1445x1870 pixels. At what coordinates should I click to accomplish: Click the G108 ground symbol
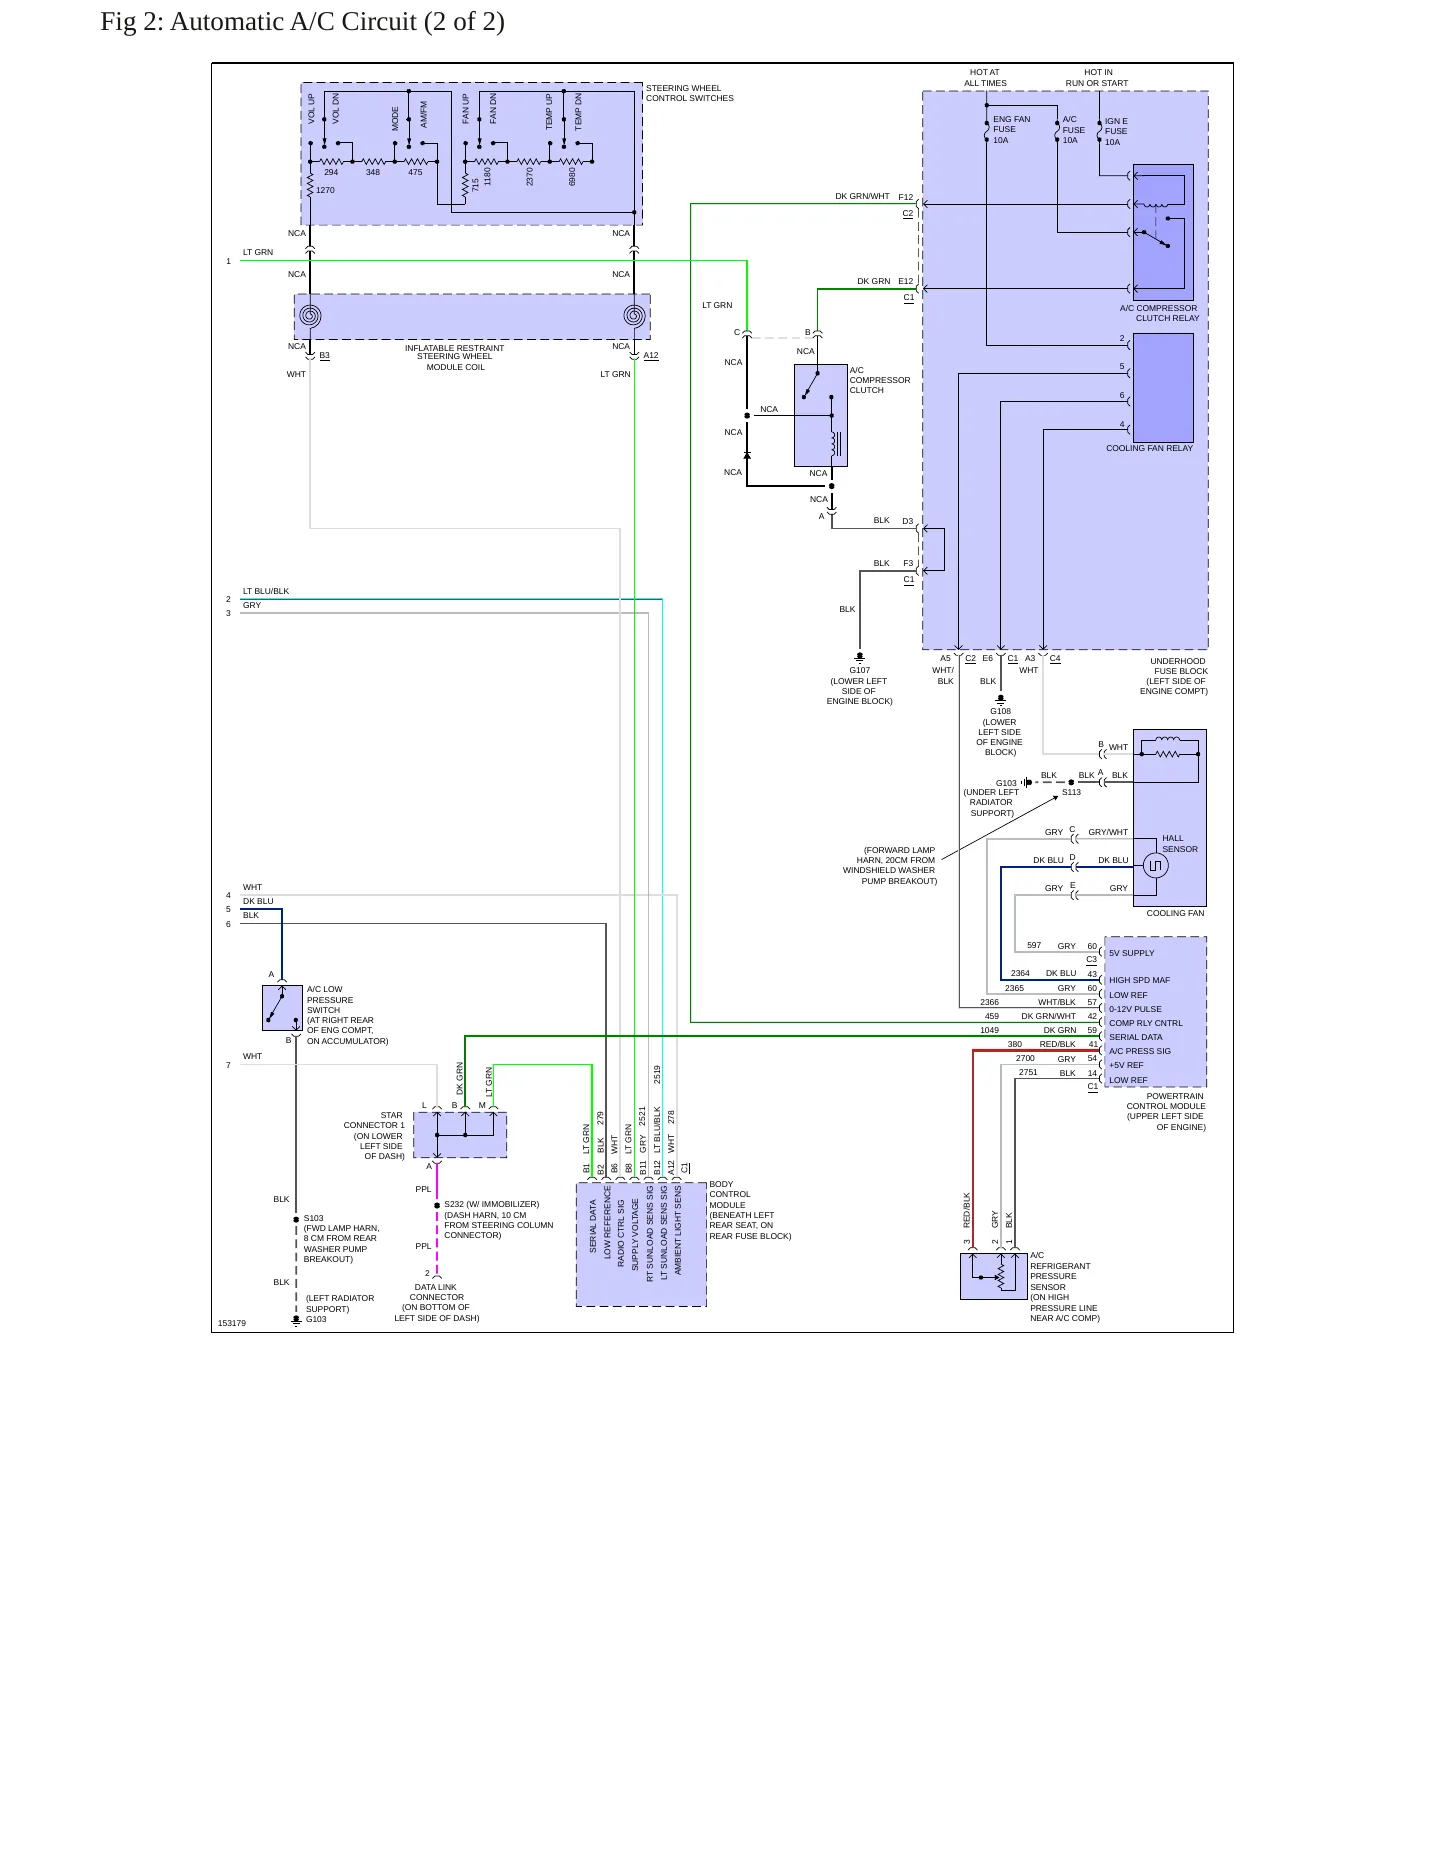tap(1000, 700)
